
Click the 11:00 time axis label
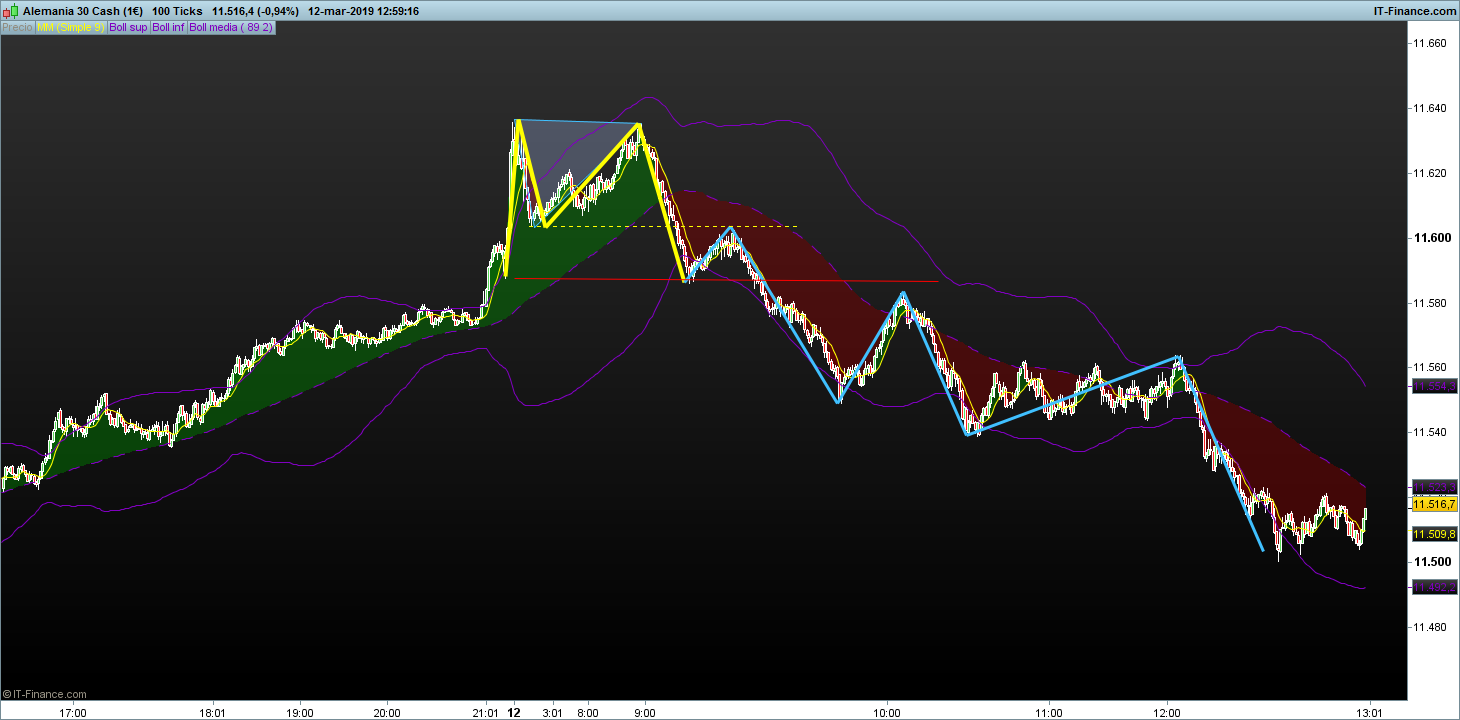[x=1048, y=713]
